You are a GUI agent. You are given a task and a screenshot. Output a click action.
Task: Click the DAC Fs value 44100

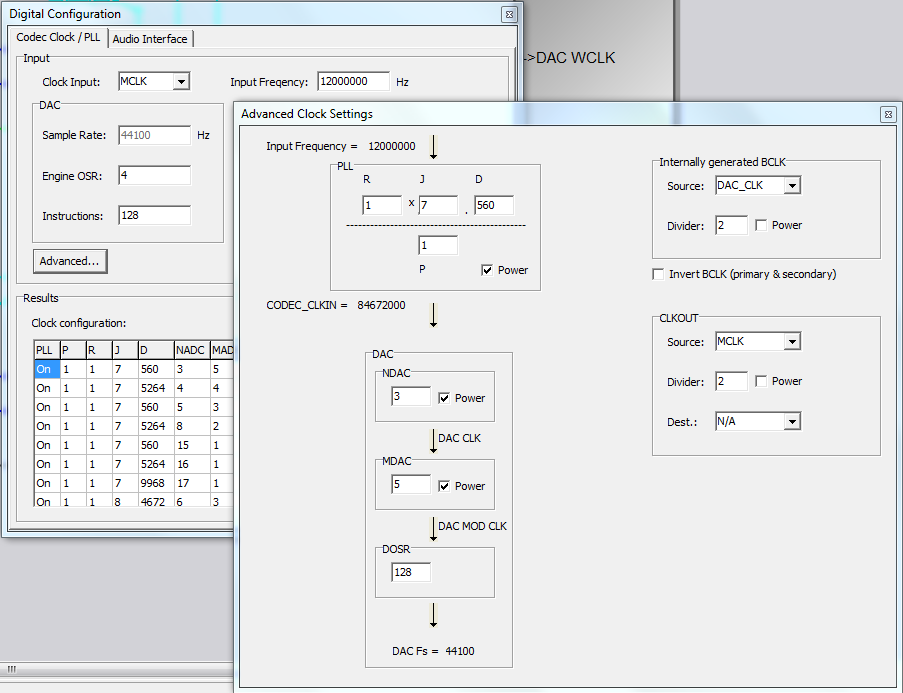pos(460,652)
